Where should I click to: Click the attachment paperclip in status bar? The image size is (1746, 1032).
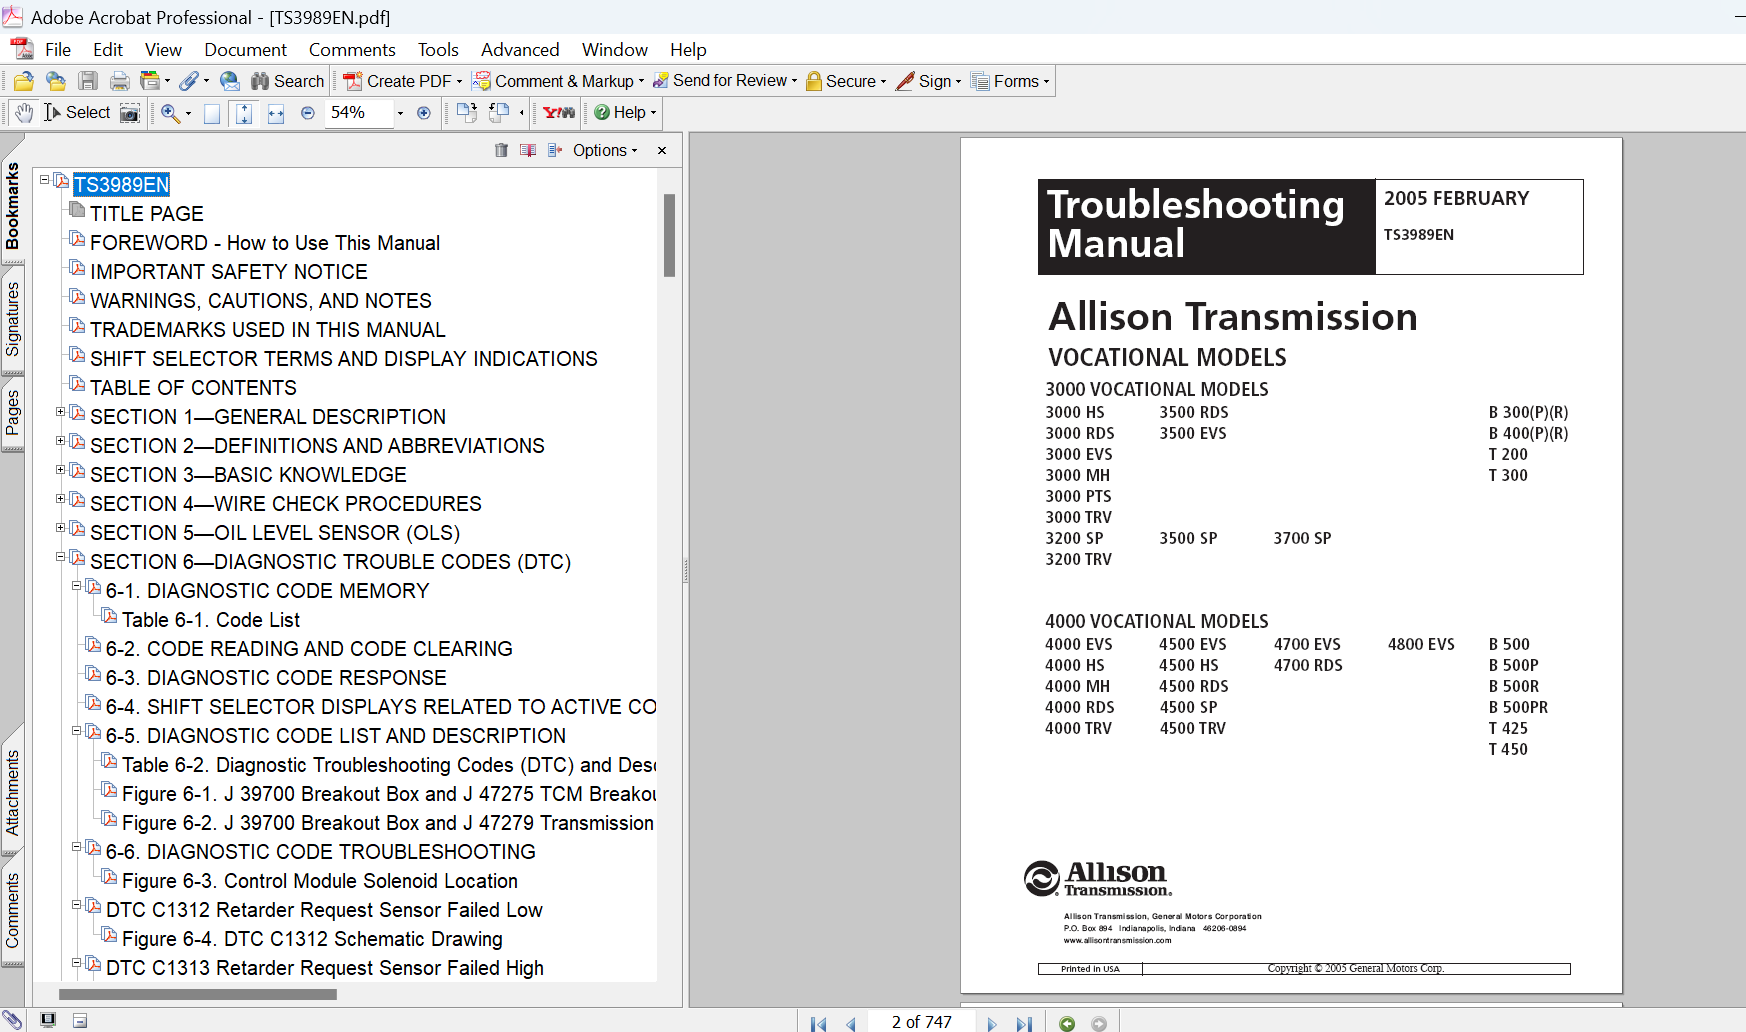point(12,1020)
